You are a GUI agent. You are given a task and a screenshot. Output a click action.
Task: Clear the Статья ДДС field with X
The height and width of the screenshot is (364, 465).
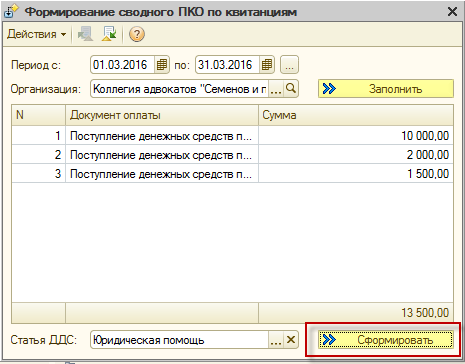pos(291,340)
